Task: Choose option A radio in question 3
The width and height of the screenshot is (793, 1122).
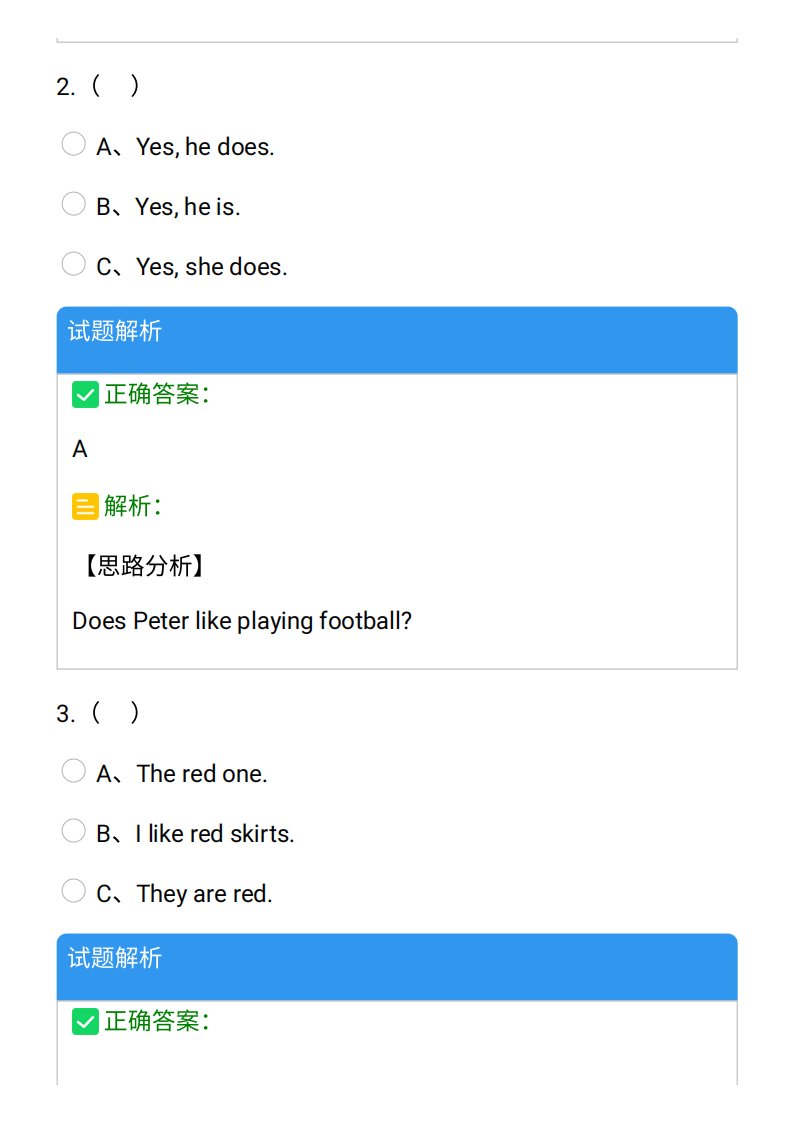Action: (x=73, y=771)
